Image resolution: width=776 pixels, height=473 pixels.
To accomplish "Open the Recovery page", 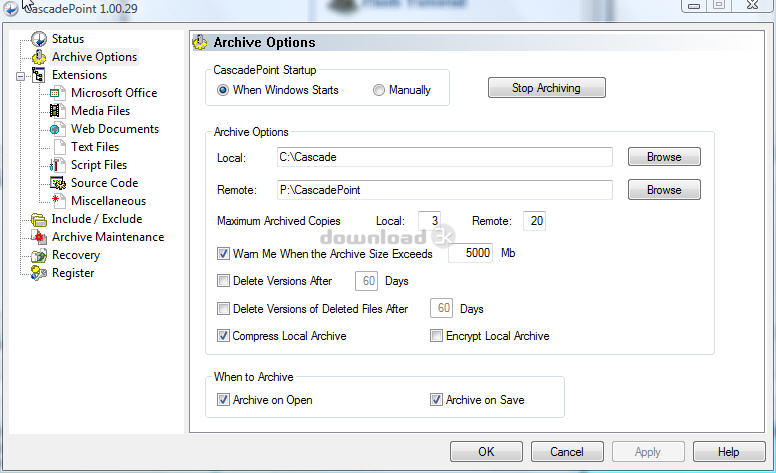I will pyautogui.click(x=76, y=255).
